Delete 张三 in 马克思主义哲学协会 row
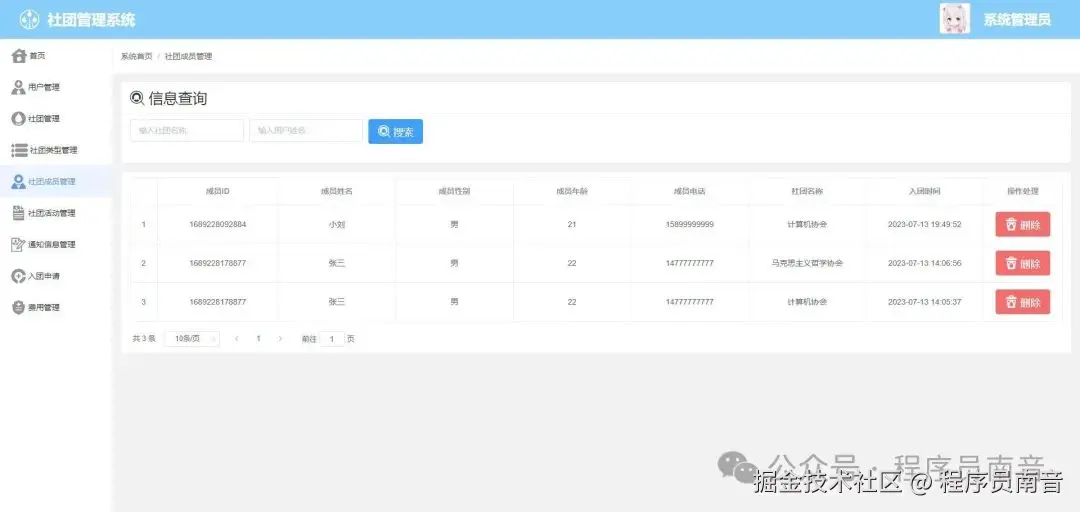The height and width of the screenshot is (512, 1080). (1022, 263)
